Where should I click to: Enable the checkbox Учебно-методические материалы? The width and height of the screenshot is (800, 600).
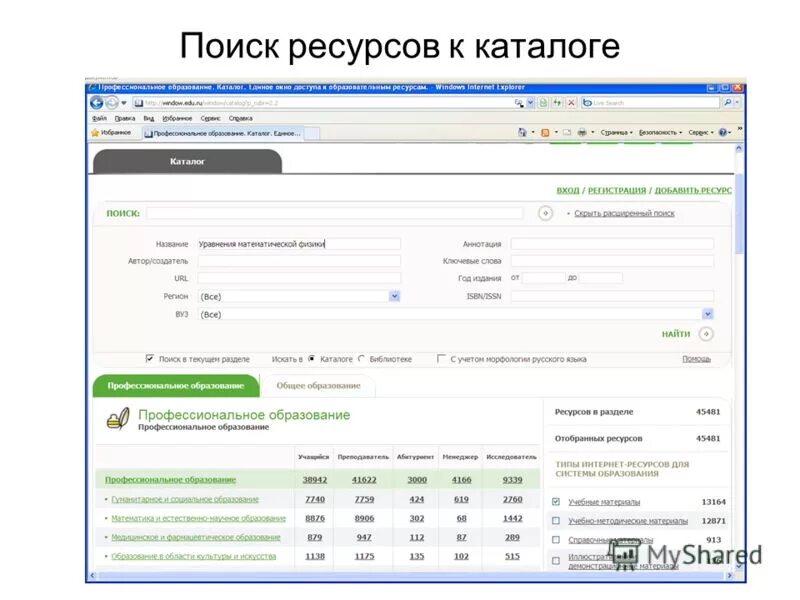pos(556,520)
